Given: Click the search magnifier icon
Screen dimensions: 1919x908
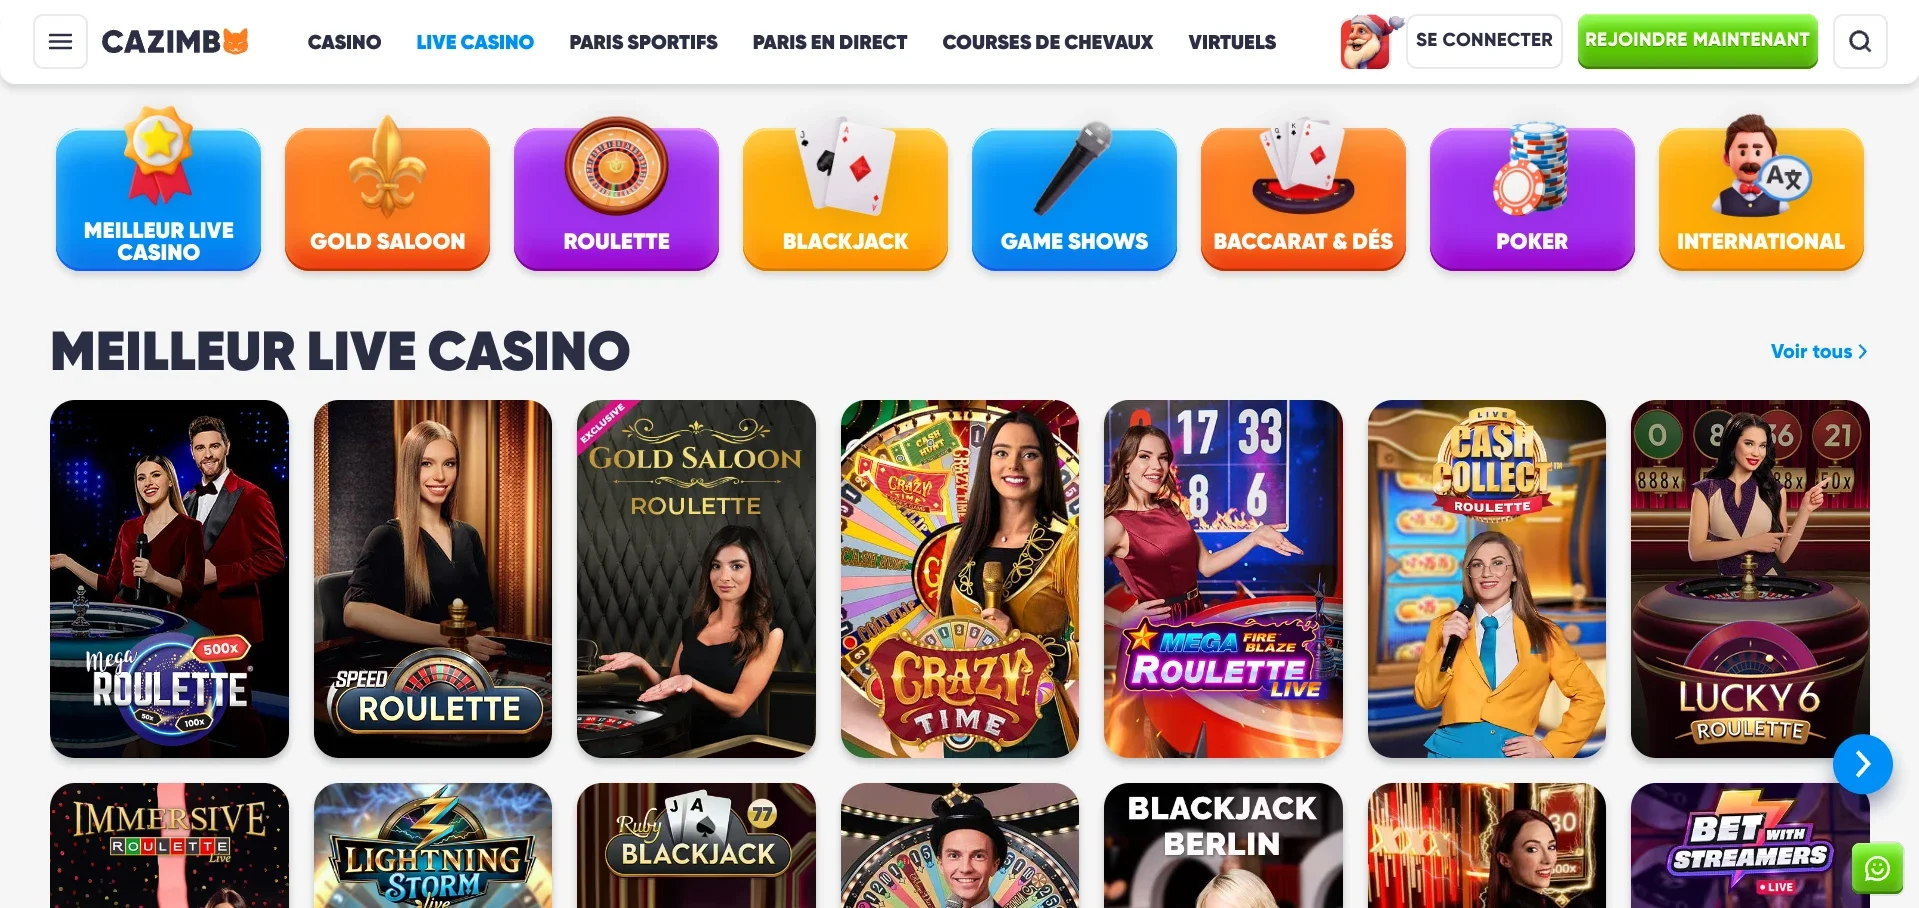Looking at the screenshot, I should point(1860,41).
